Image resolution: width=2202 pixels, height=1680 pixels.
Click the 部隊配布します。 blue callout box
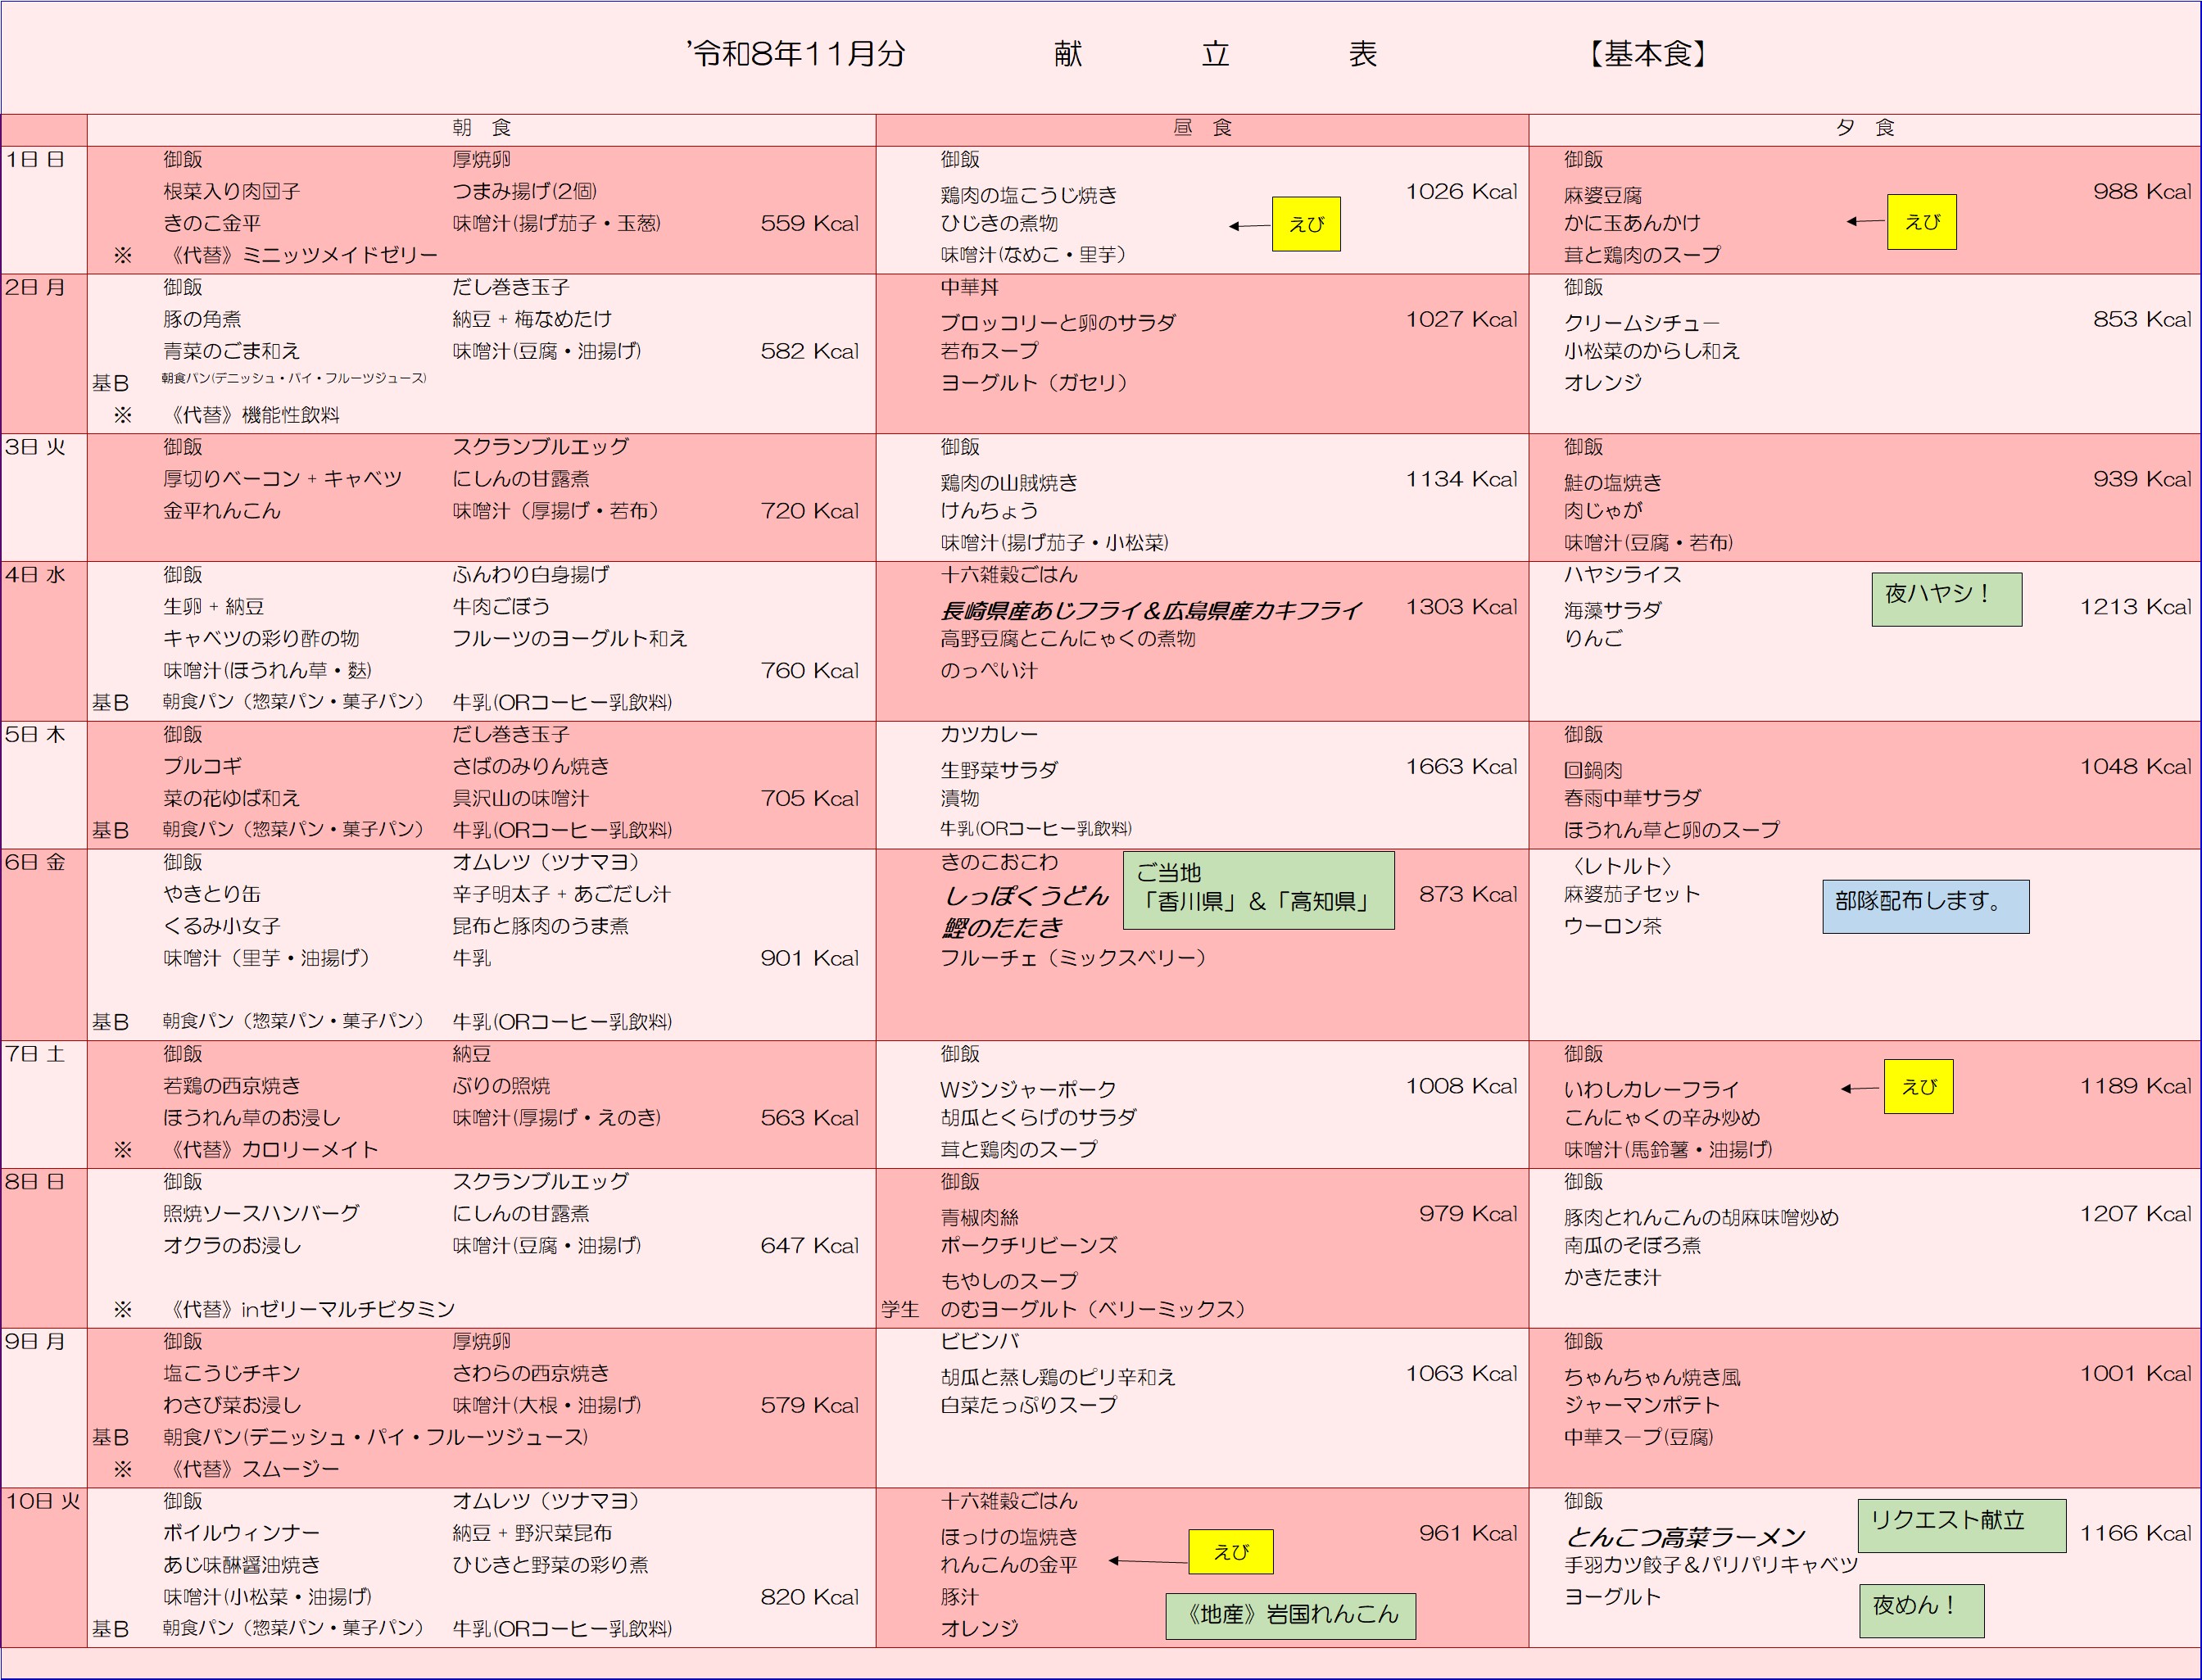point(1925,906)
